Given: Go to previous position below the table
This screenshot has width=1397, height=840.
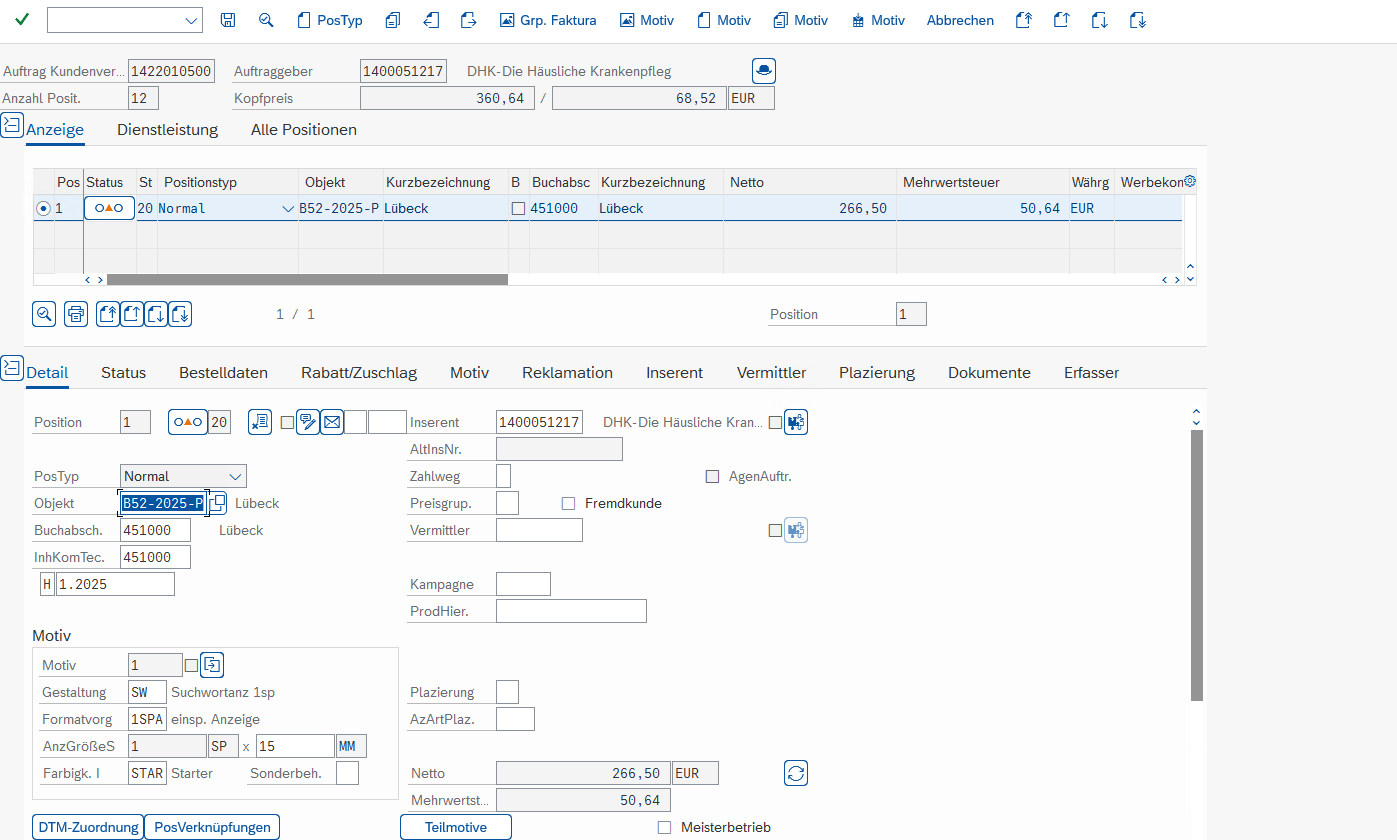Looking at the screenshot, I should [x=132, y=314].
